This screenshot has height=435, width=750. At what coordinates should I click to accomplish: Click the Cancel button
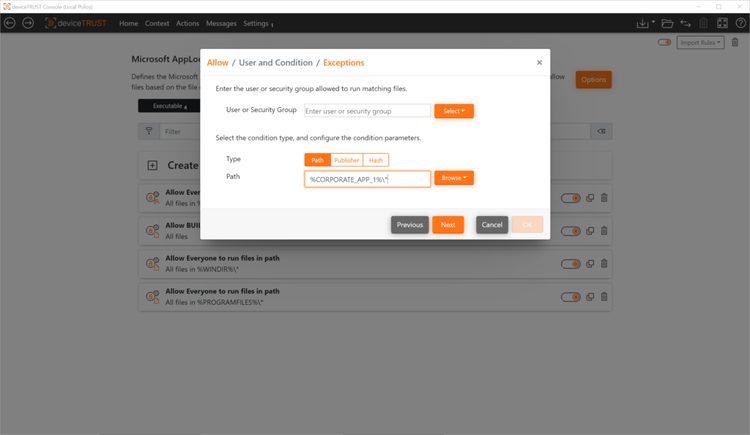coord(492,224)
